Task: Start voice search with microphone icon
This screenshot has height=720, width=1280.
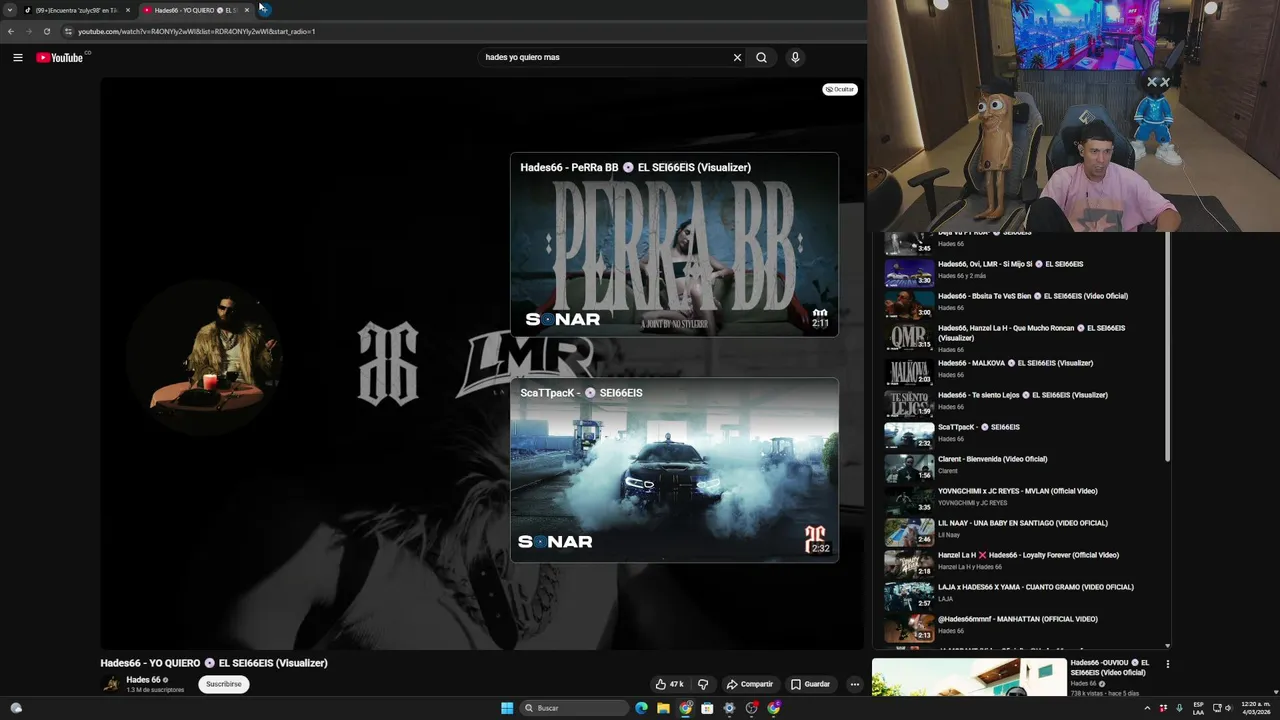Action: click(795, 58)
